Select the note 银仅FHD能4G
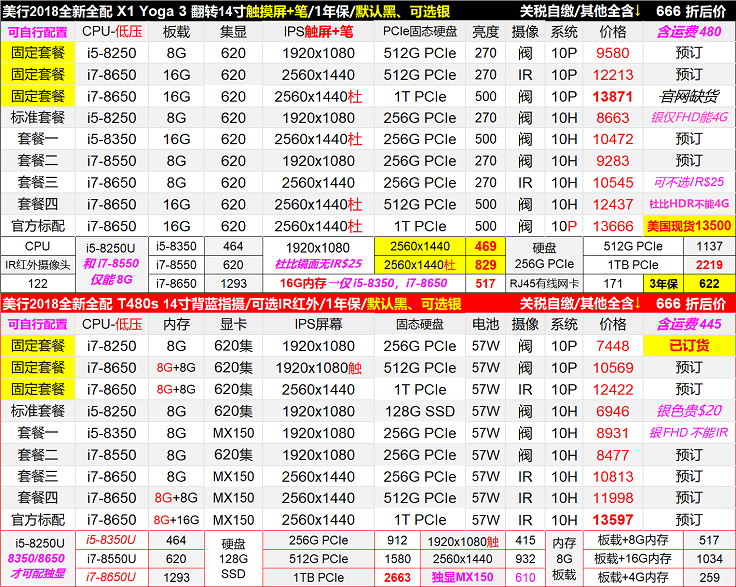The height and width of the screenshot is (587, 736). click(x=689, y=117)
